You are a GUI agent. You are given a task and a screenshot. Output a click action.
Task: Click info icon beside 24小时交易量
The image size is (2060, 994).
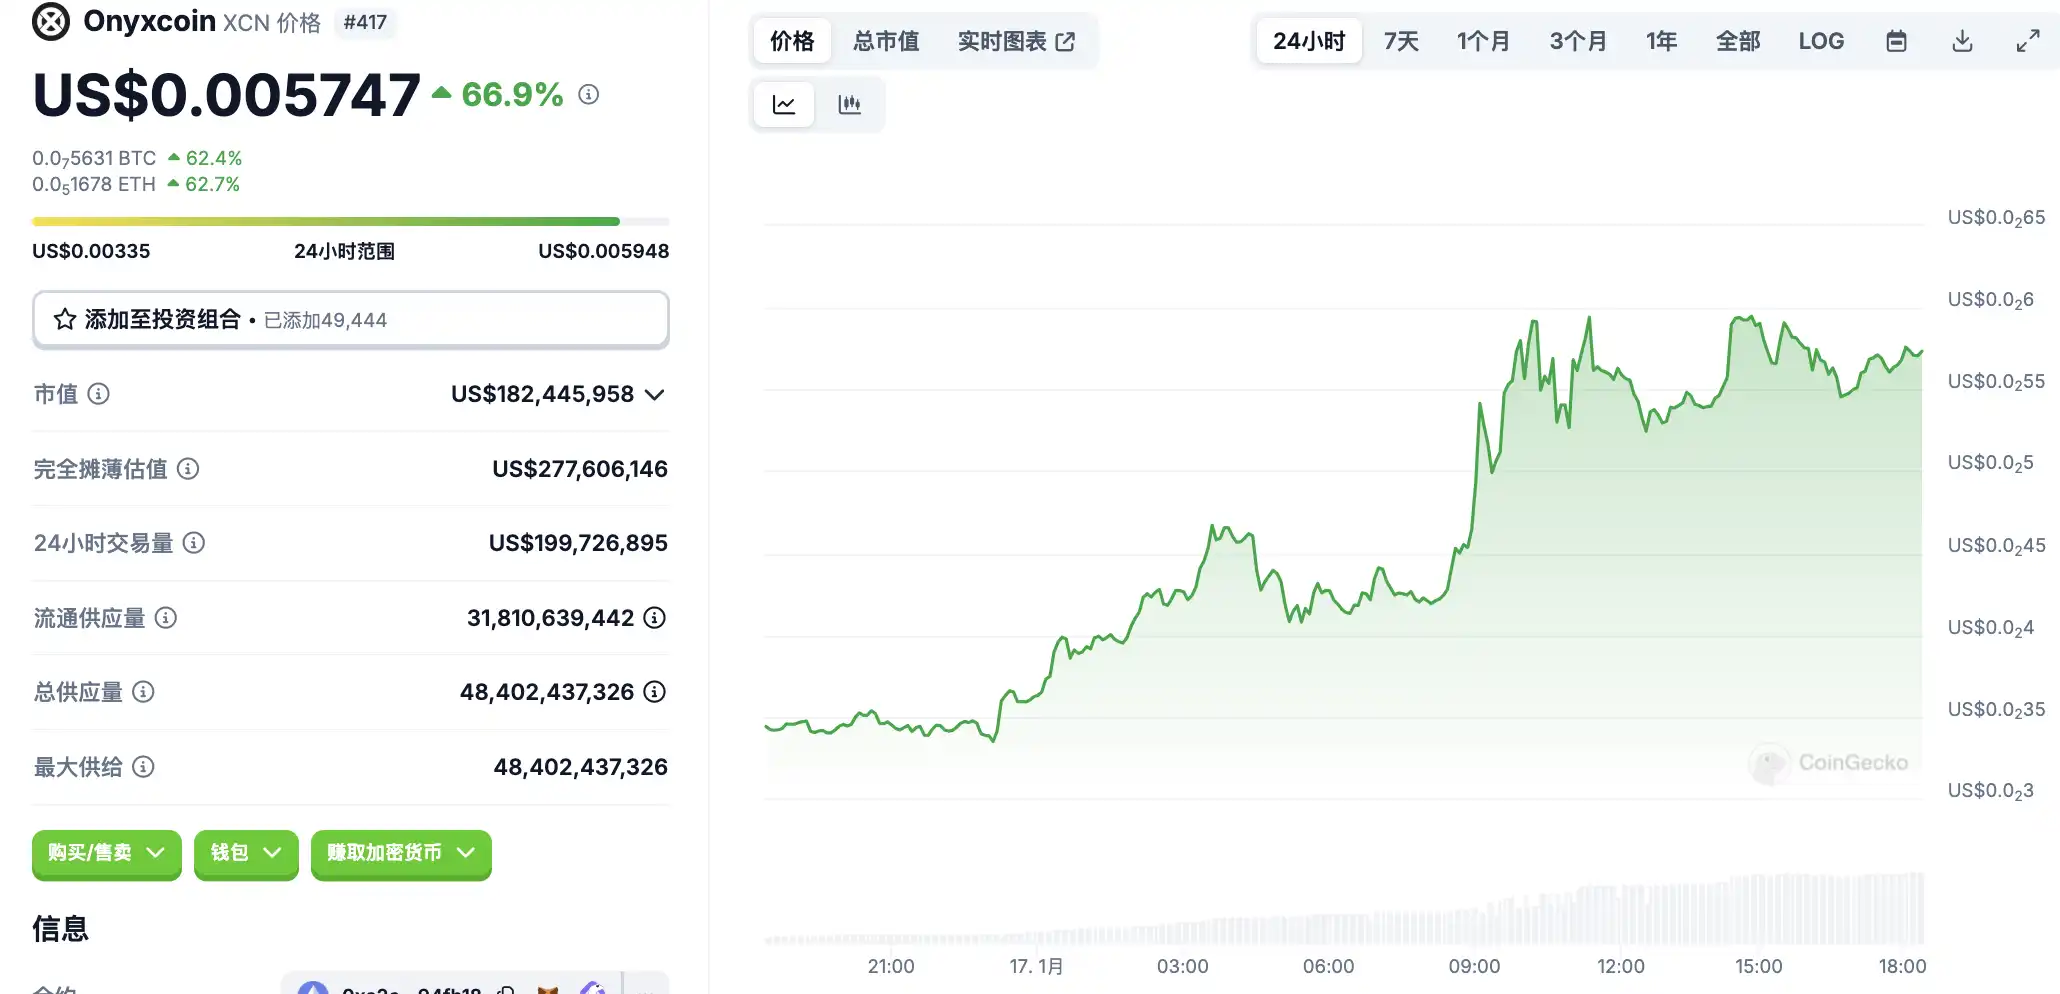pyautogui.click(x=194, y=543)
